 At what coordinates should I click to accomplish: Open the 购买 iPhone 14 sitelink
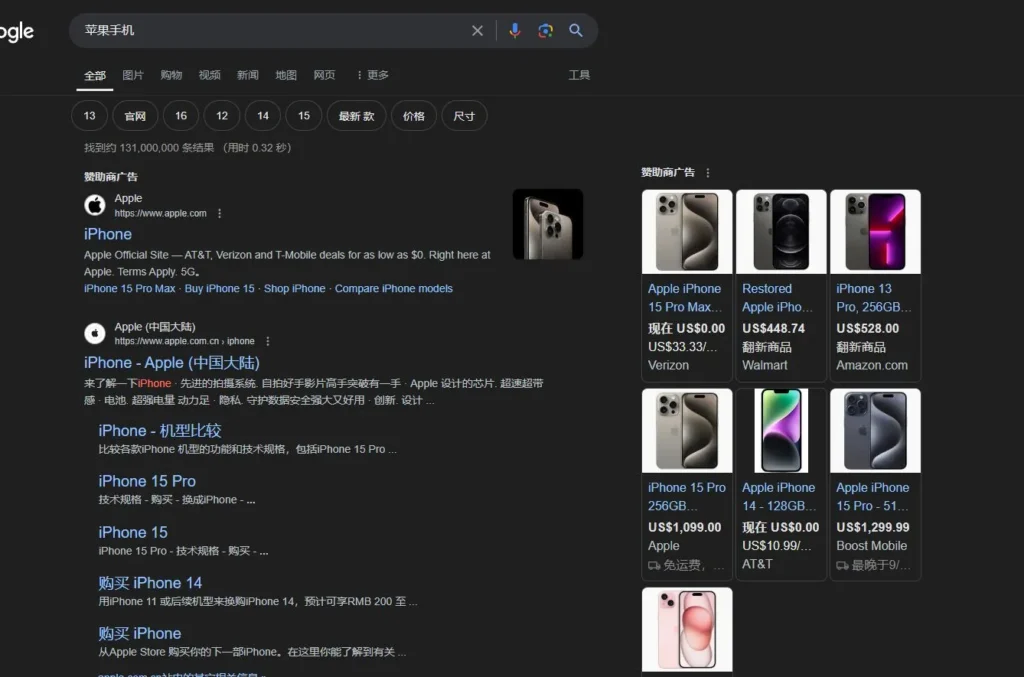point(150,583)
